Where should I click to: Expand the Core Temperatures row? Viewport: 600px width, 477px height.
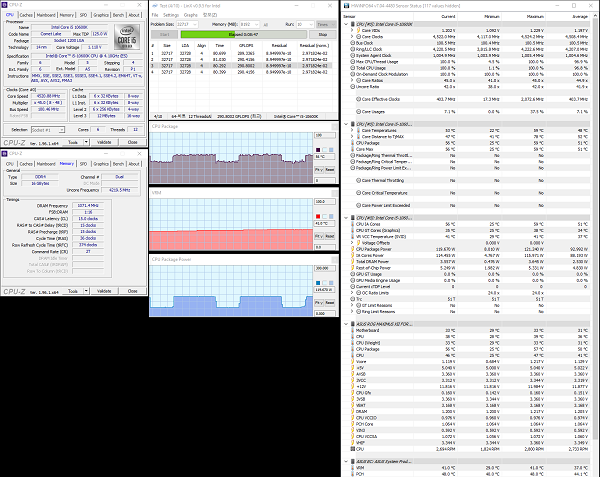tap(352, 130)
